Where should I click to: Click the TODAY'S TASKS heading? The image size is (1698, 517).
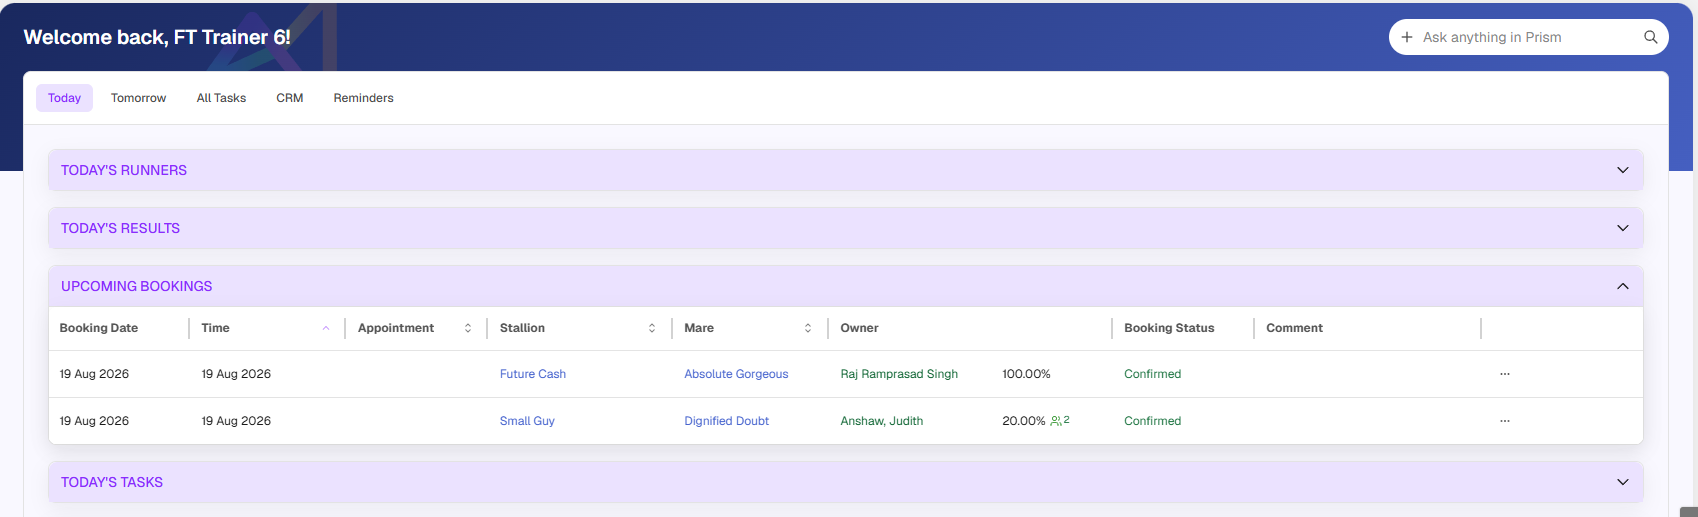[x=112, y=482]
